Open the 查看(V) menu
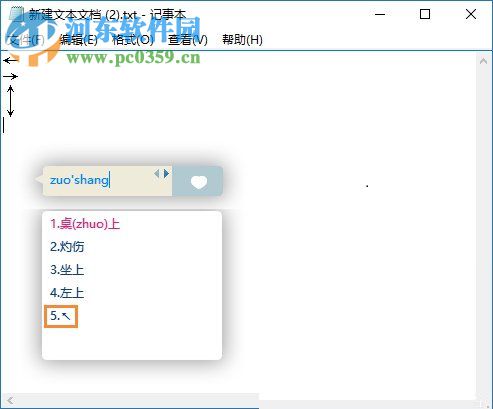Screen dimensions: 493x409 [188, 40]
